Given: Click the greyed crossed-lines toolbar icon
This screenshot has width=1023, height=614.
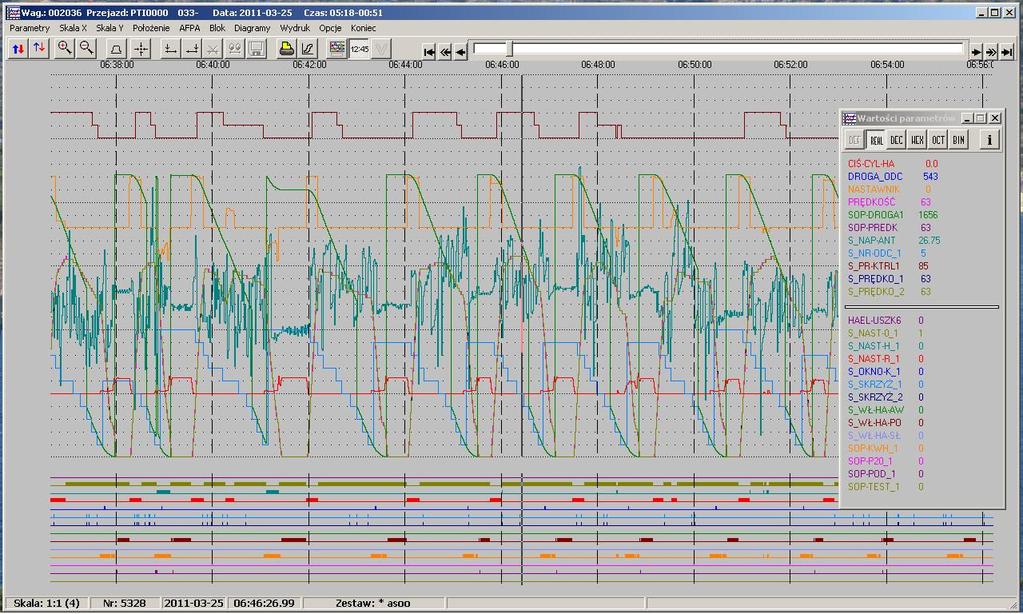Looking at the screenshot, I should (213, 48).
